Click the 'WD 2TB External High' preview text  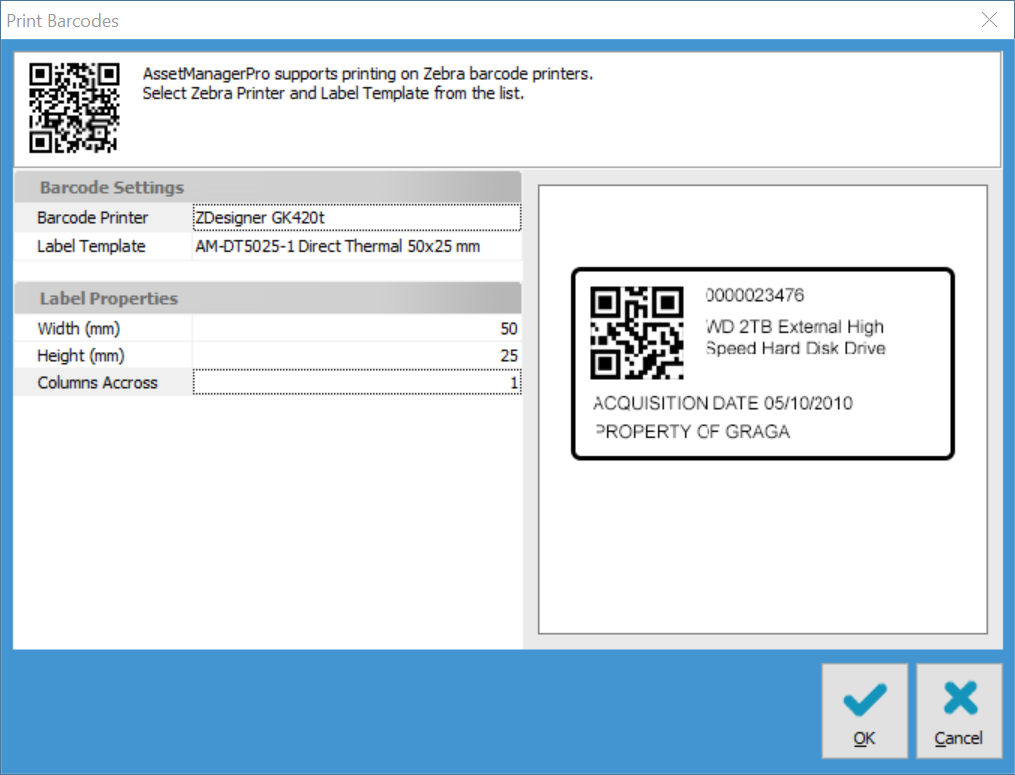pyautogui.click(x=795, y=326)
